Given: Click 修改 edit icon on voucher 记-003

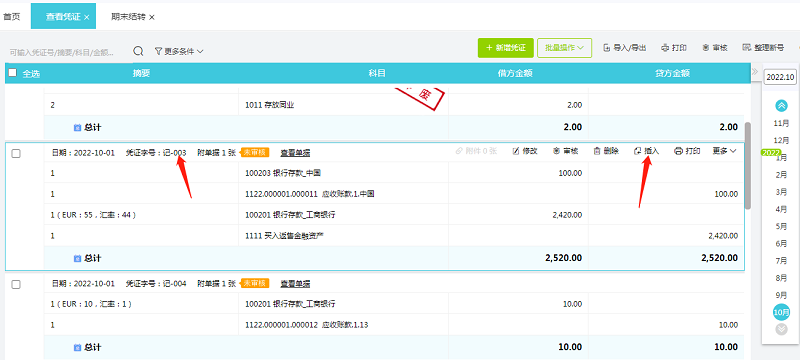Looking at the screenshot, I should coord(515,151).
